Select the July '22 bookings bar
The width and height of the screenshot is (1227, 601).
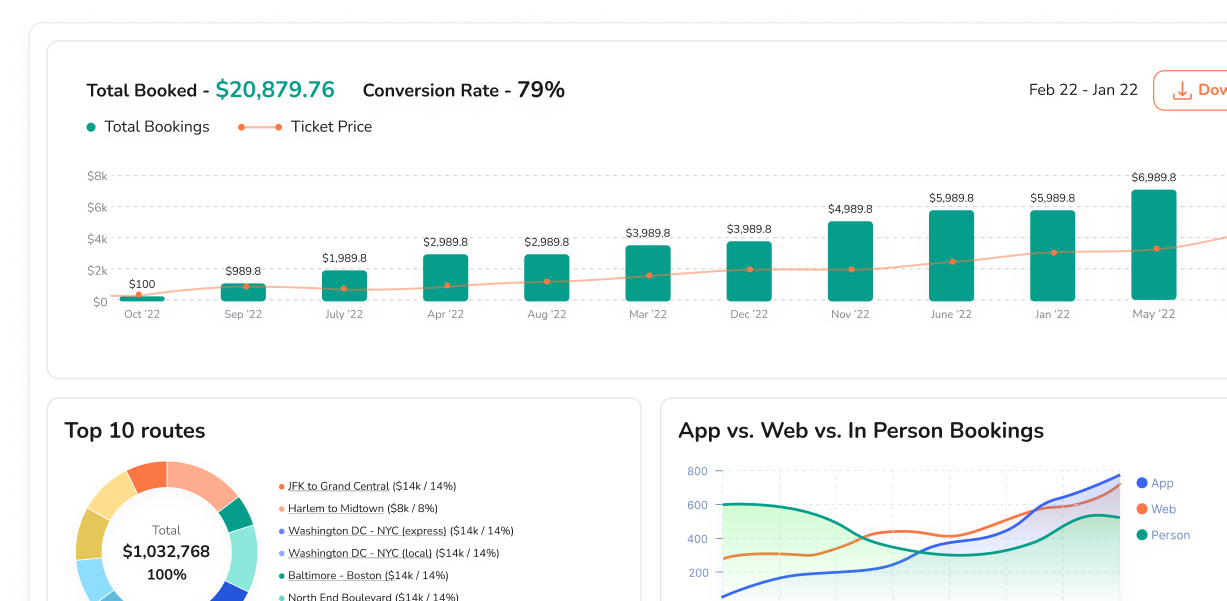click(344, 285)
